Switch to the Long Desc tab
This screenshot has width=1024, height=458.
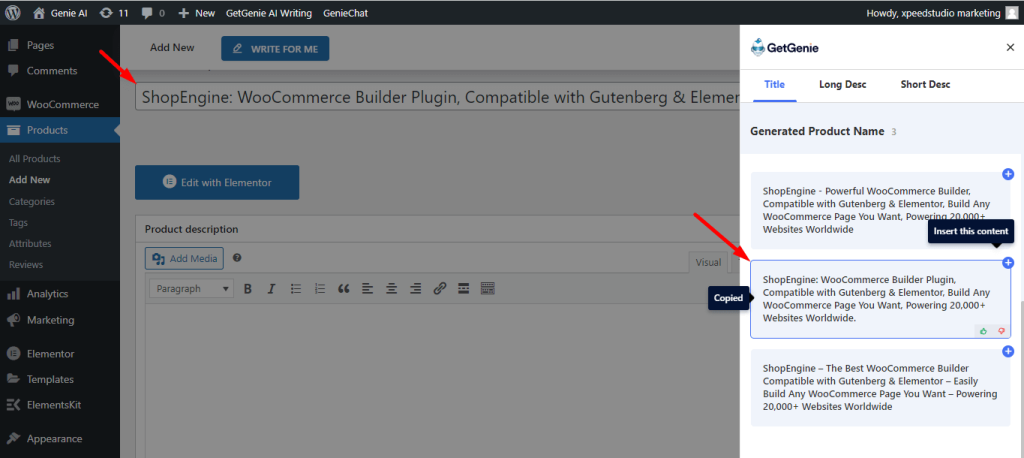point(842,84)
